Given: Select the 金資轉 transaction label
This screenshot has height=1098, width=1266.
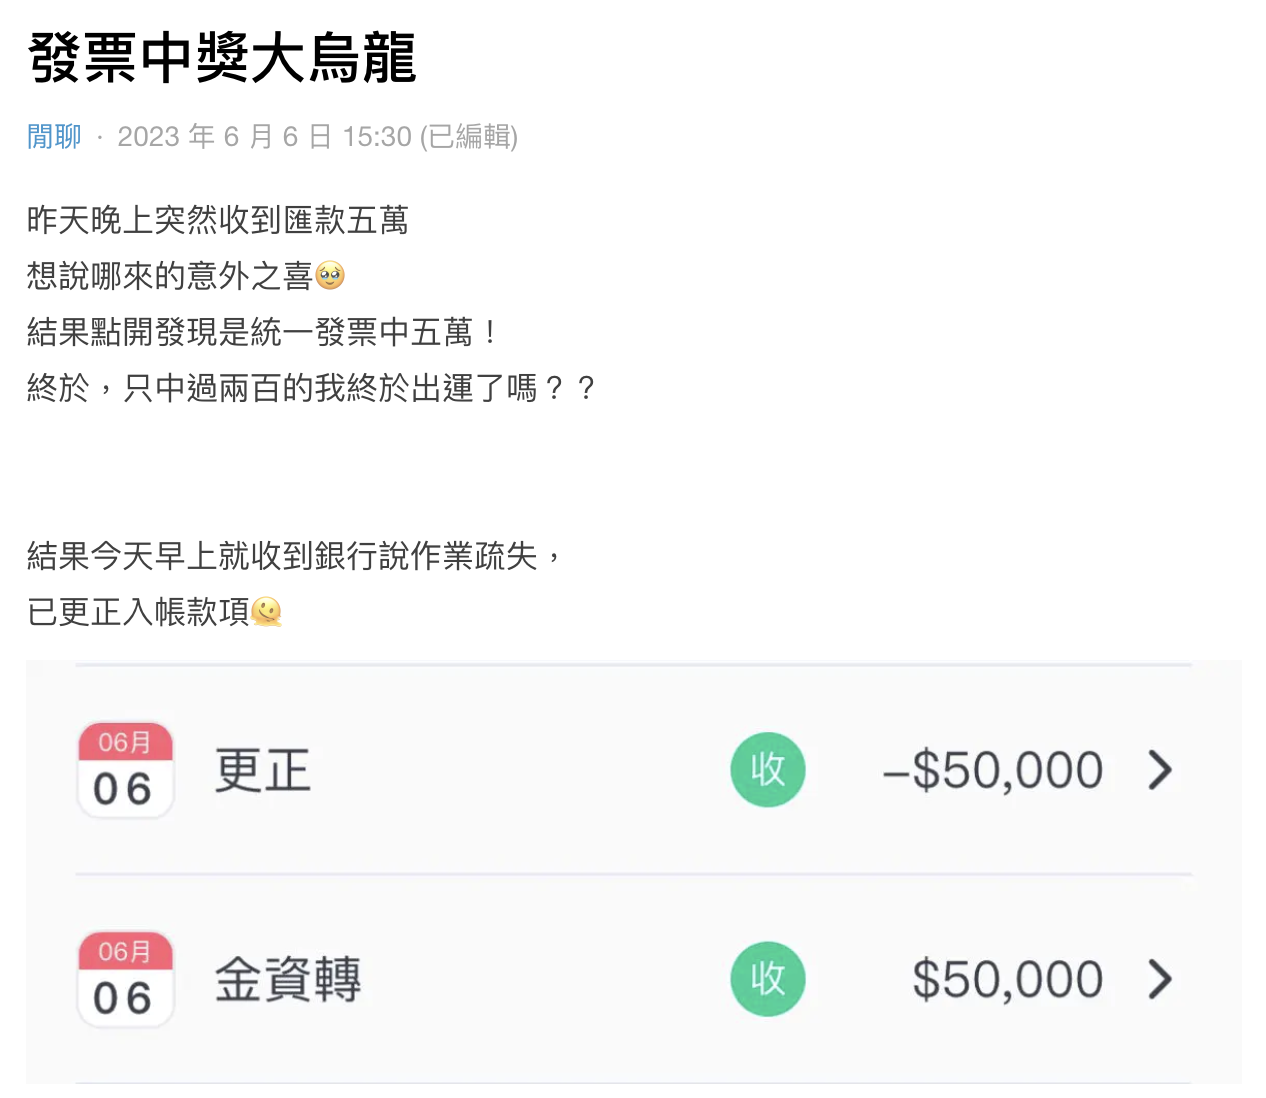Looking at the screenshot, I should (x=288, y=979).
